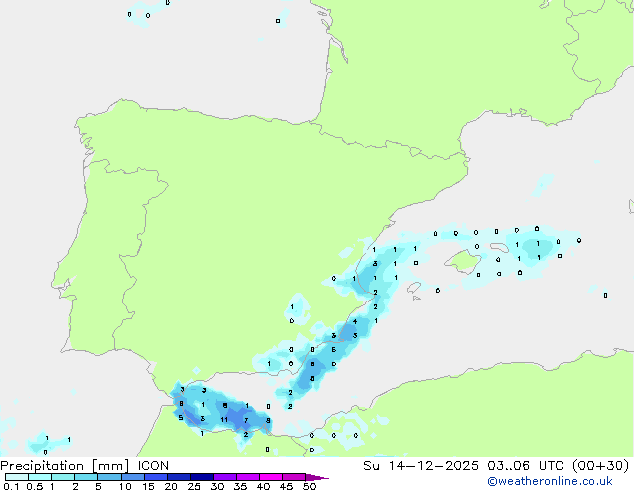Click the 10 to 15 mm legend swatch
Screen dimensions: 634x490
coord(133,477)
